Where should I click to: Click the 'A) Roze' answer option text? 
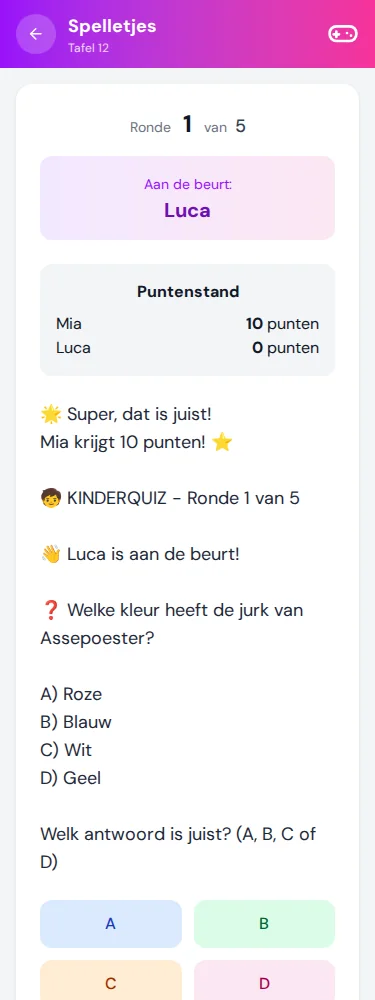click(x=71, y=694)
